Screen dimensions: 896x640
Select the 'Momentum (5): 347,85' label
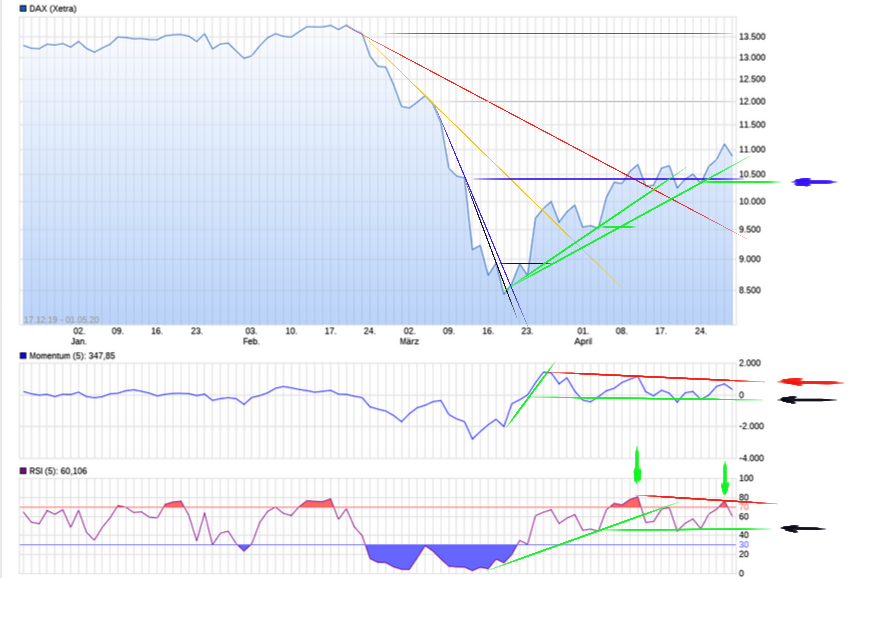[x=72, y=356]
